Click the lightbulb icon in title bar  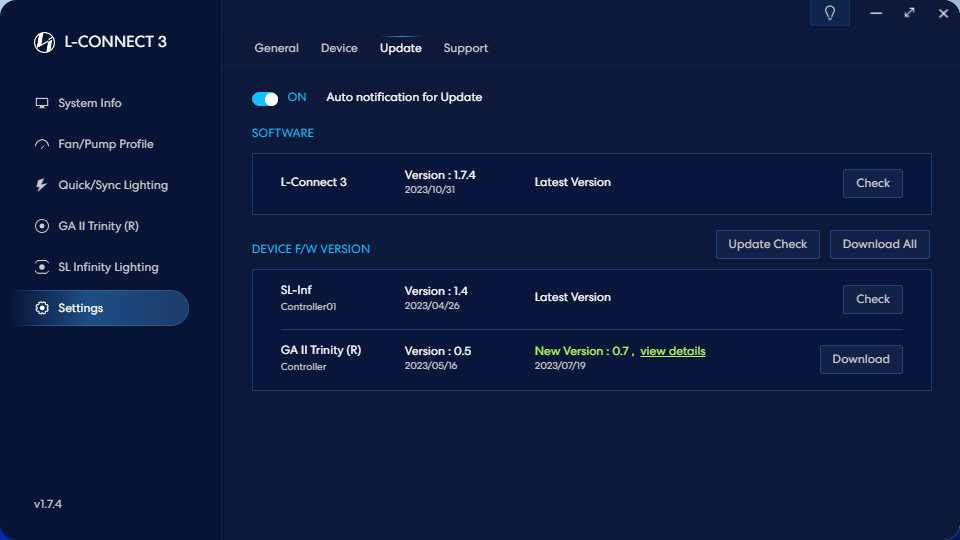[x=830, y=13]
